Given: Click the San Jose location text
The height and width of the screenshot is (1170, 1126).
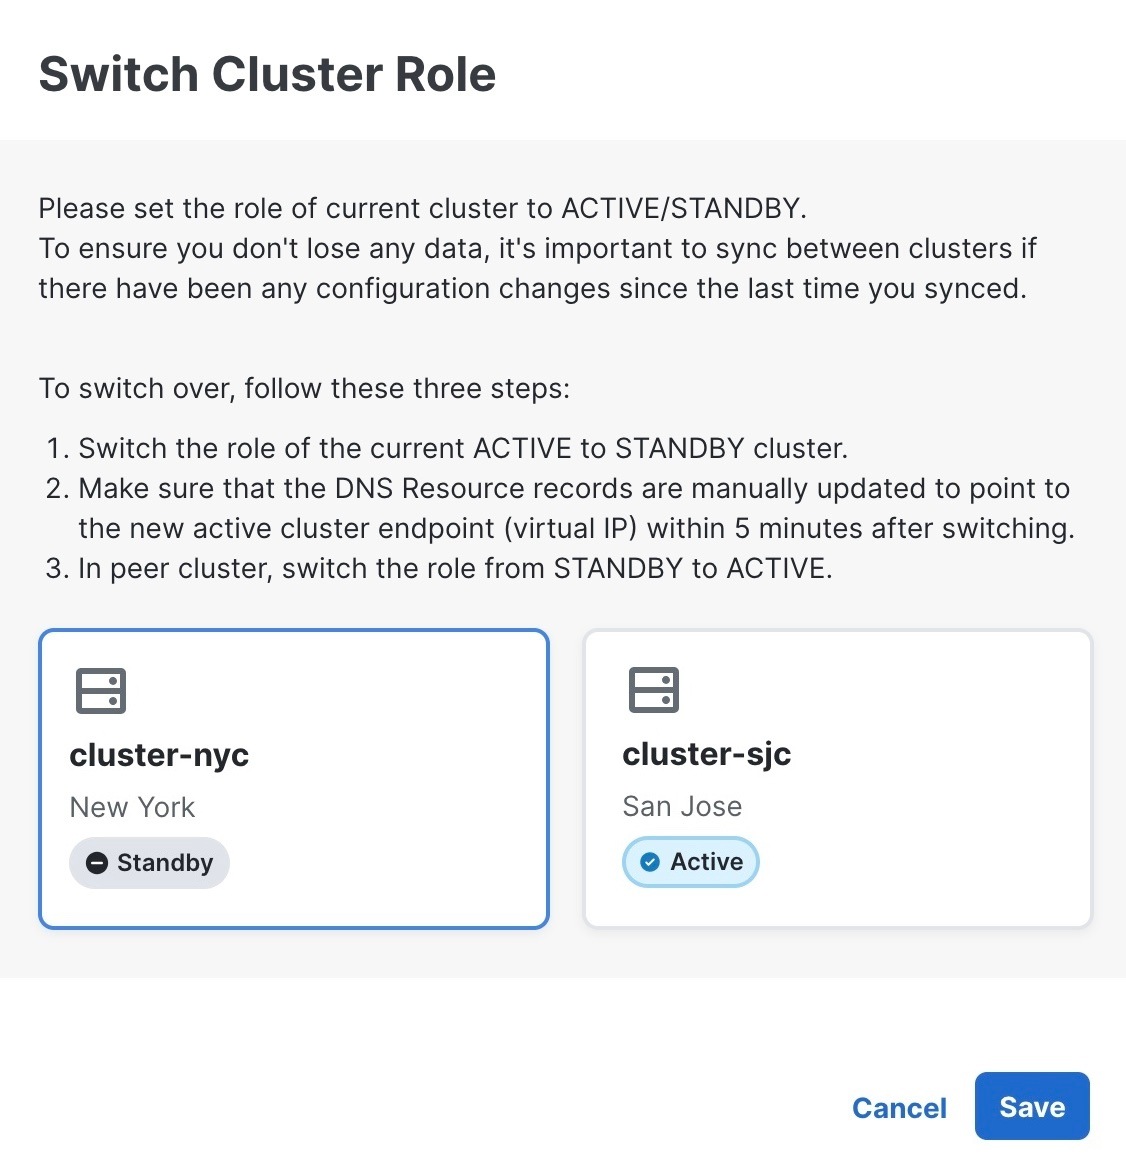Looking at the screenshot, I should tap(682, 806).
